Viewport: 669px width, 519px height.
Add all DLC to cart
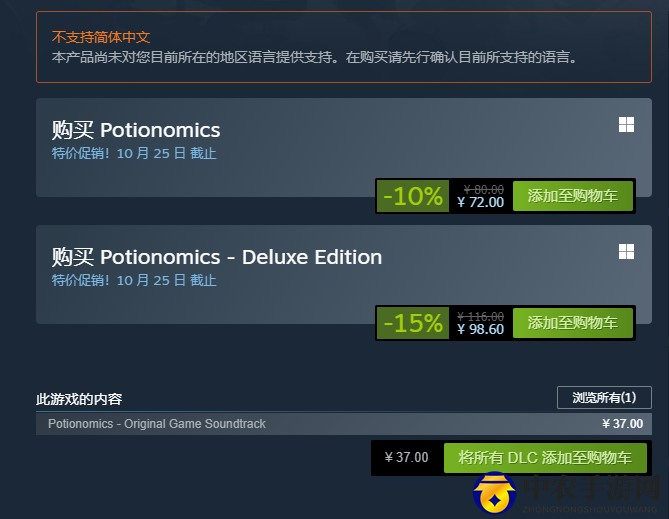545,458
